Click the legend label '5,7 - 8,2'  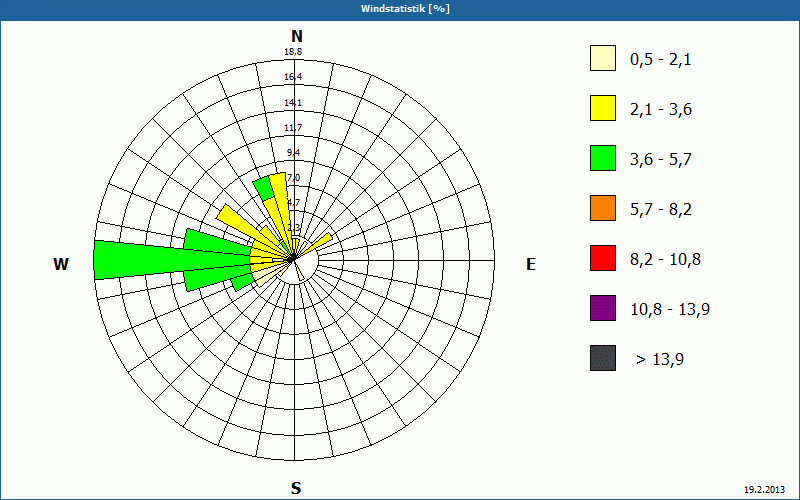[x=661, y=210]
